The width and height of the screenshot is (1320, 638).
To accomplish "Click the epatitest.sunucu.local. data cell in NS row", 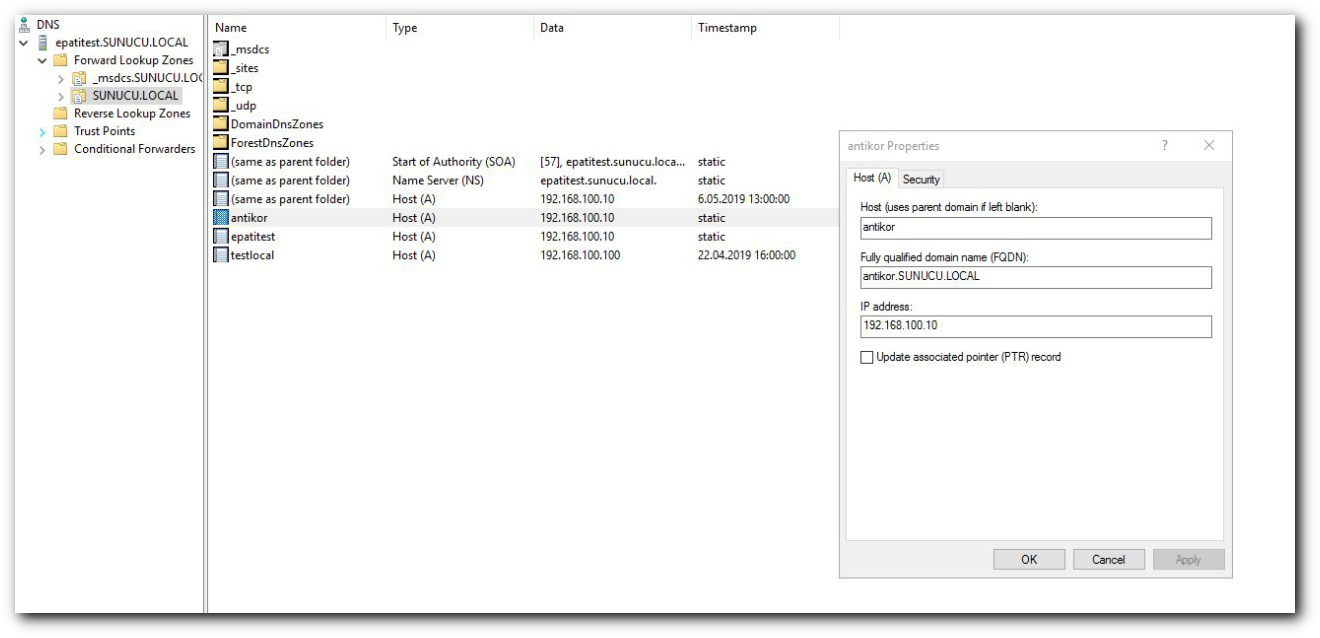I will point(598,181).
